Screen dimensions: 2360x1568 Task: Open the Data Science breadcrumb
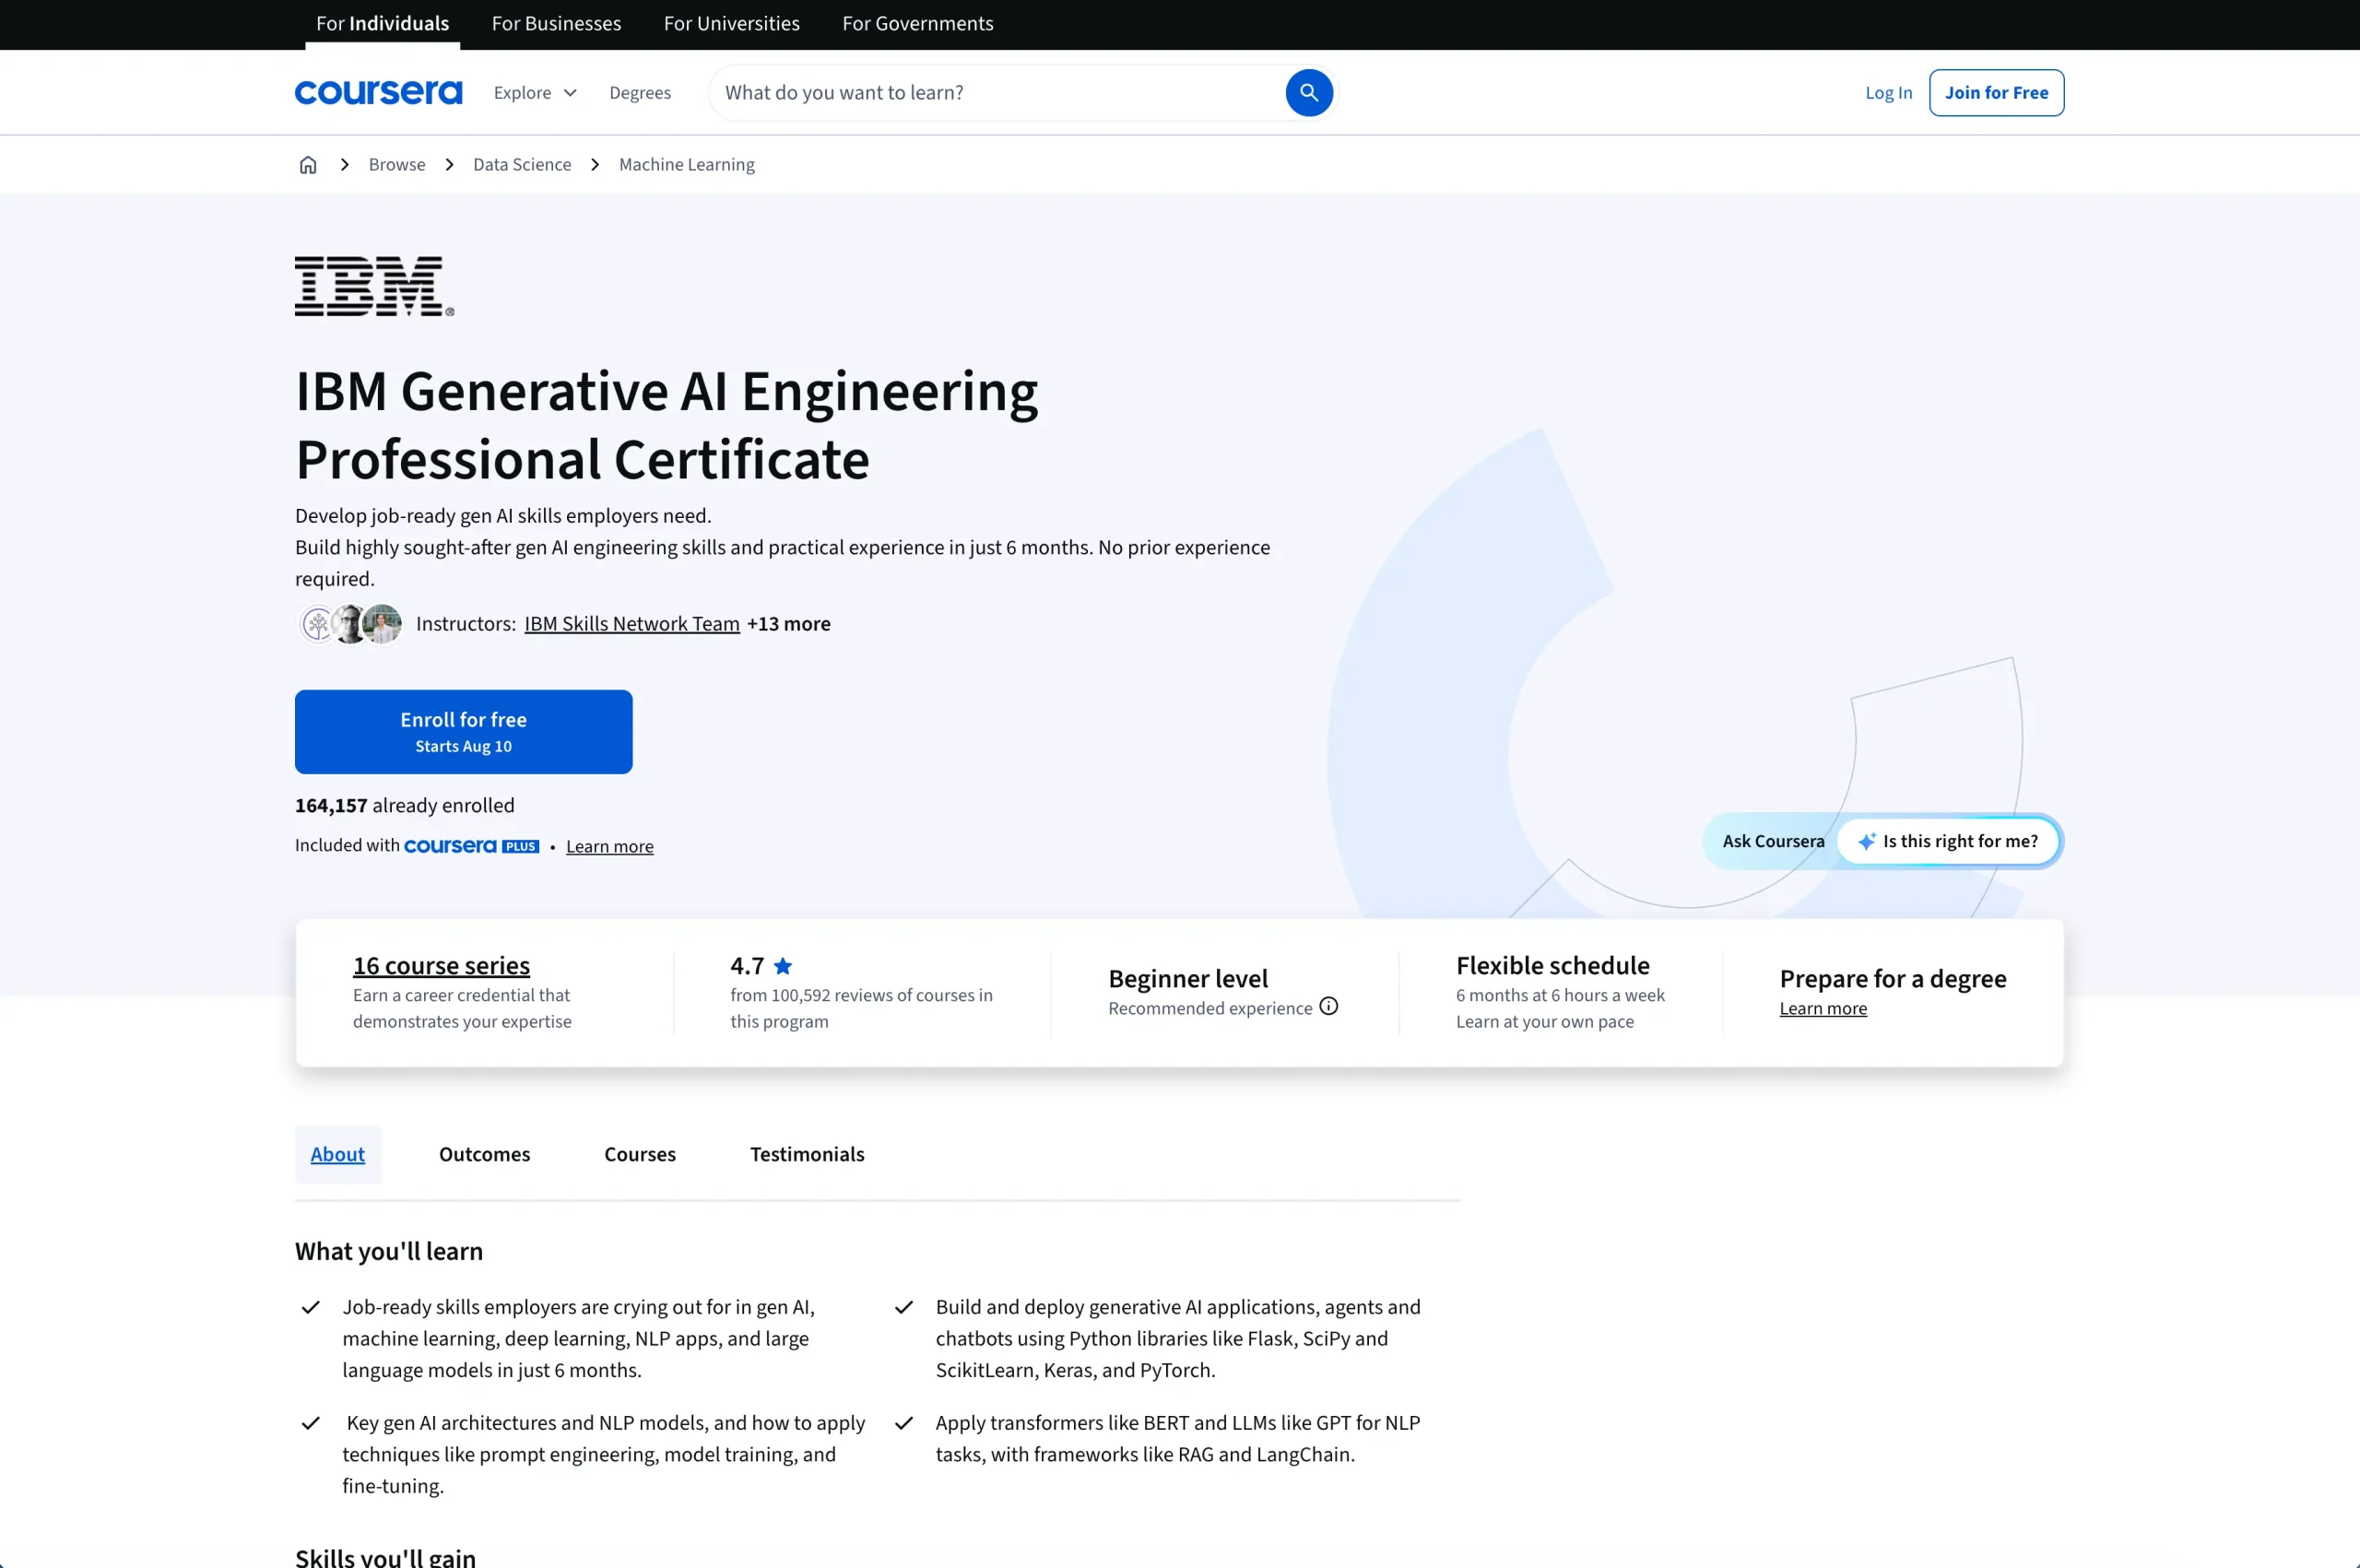click(522, 164)
